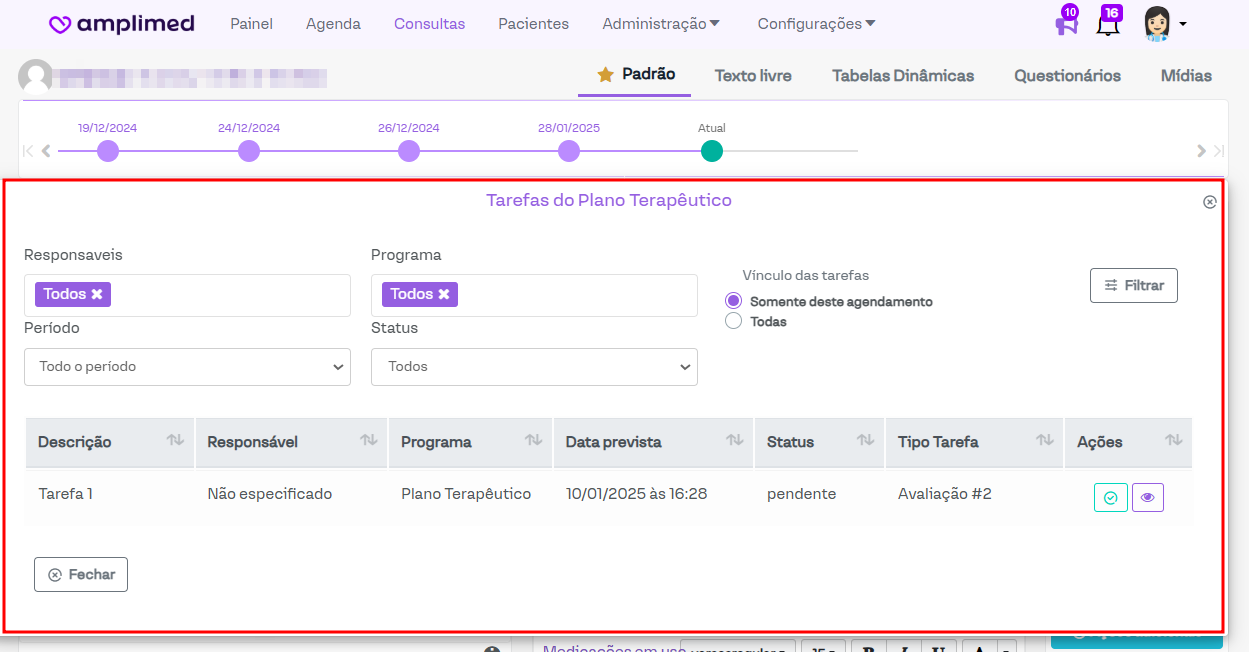The height and width of the screenshot is (652, 1249).
Task: Go to the next timeline page arrow
Action: coord(1201,151)
